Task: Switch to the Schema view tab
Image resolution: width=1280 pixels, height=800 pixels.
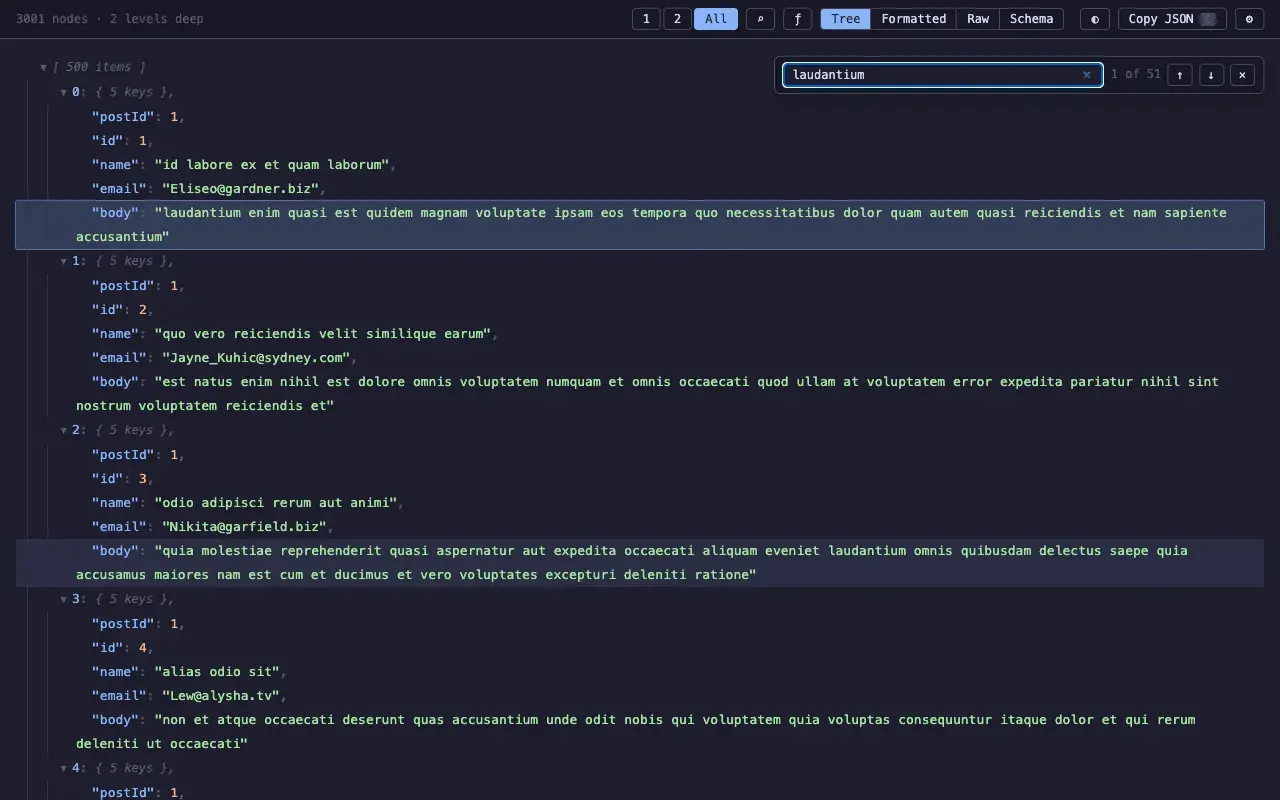Action: coord(1031,19)
